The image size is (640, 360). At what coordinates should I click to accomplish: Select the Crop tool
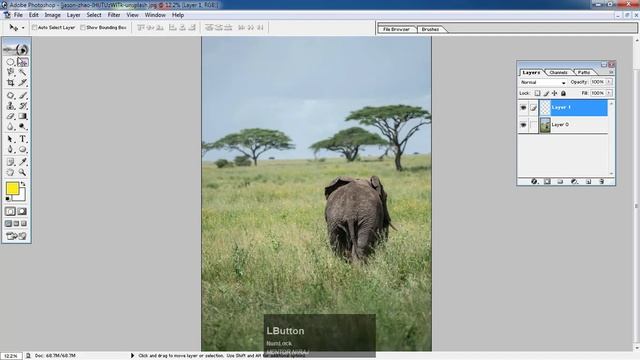click(x=10, y=82)
